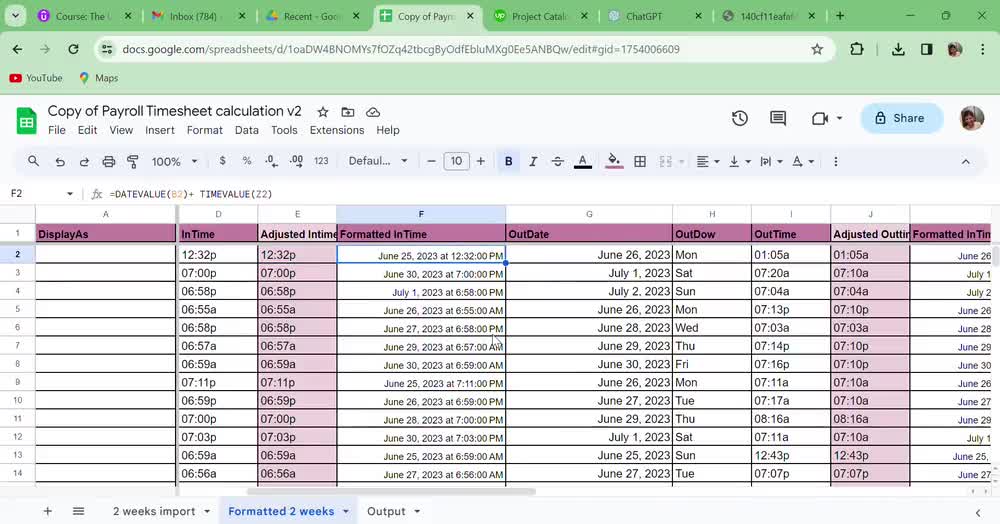Image resolution: width=1000 pixels, height=524 pixels.
Task: Select column G header
Action: pos(589,214)
